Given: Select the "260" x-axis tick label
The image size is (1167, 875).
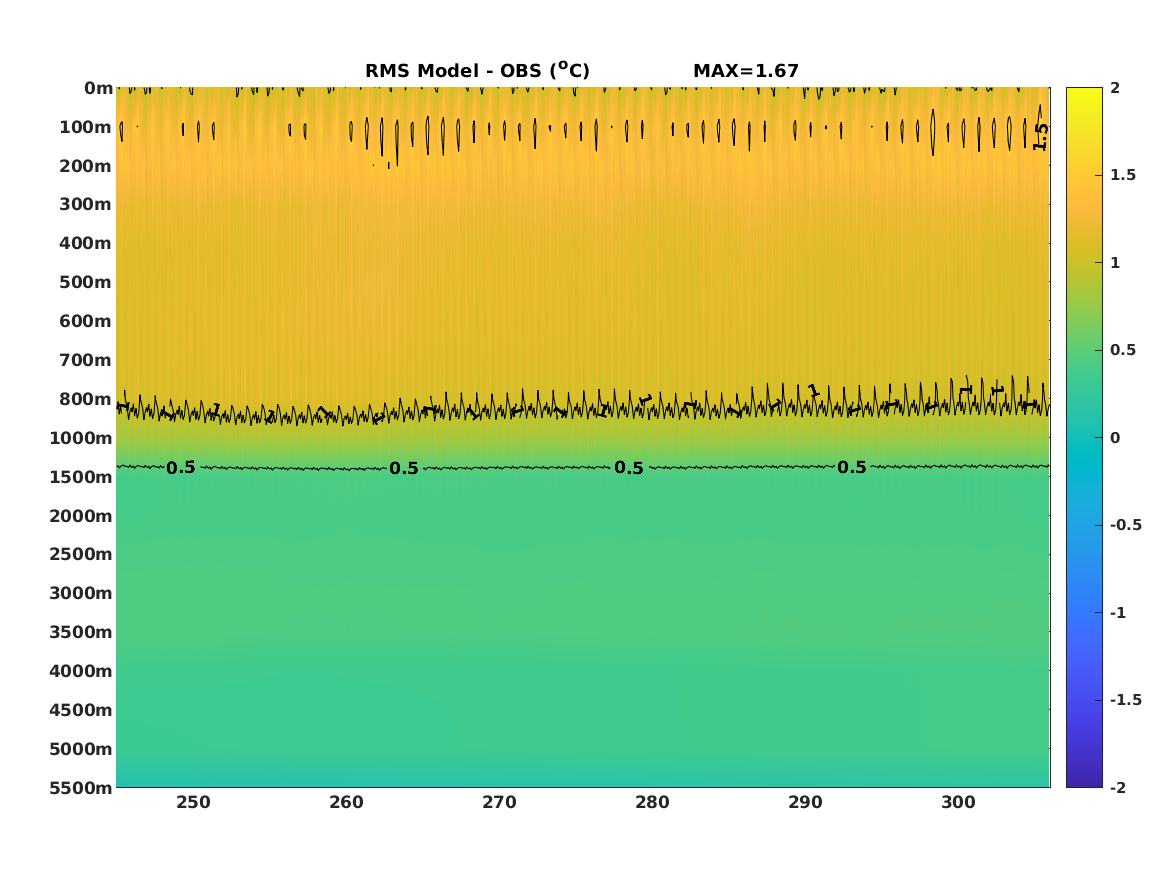Looking at the screenshot, I should (347, 803).
